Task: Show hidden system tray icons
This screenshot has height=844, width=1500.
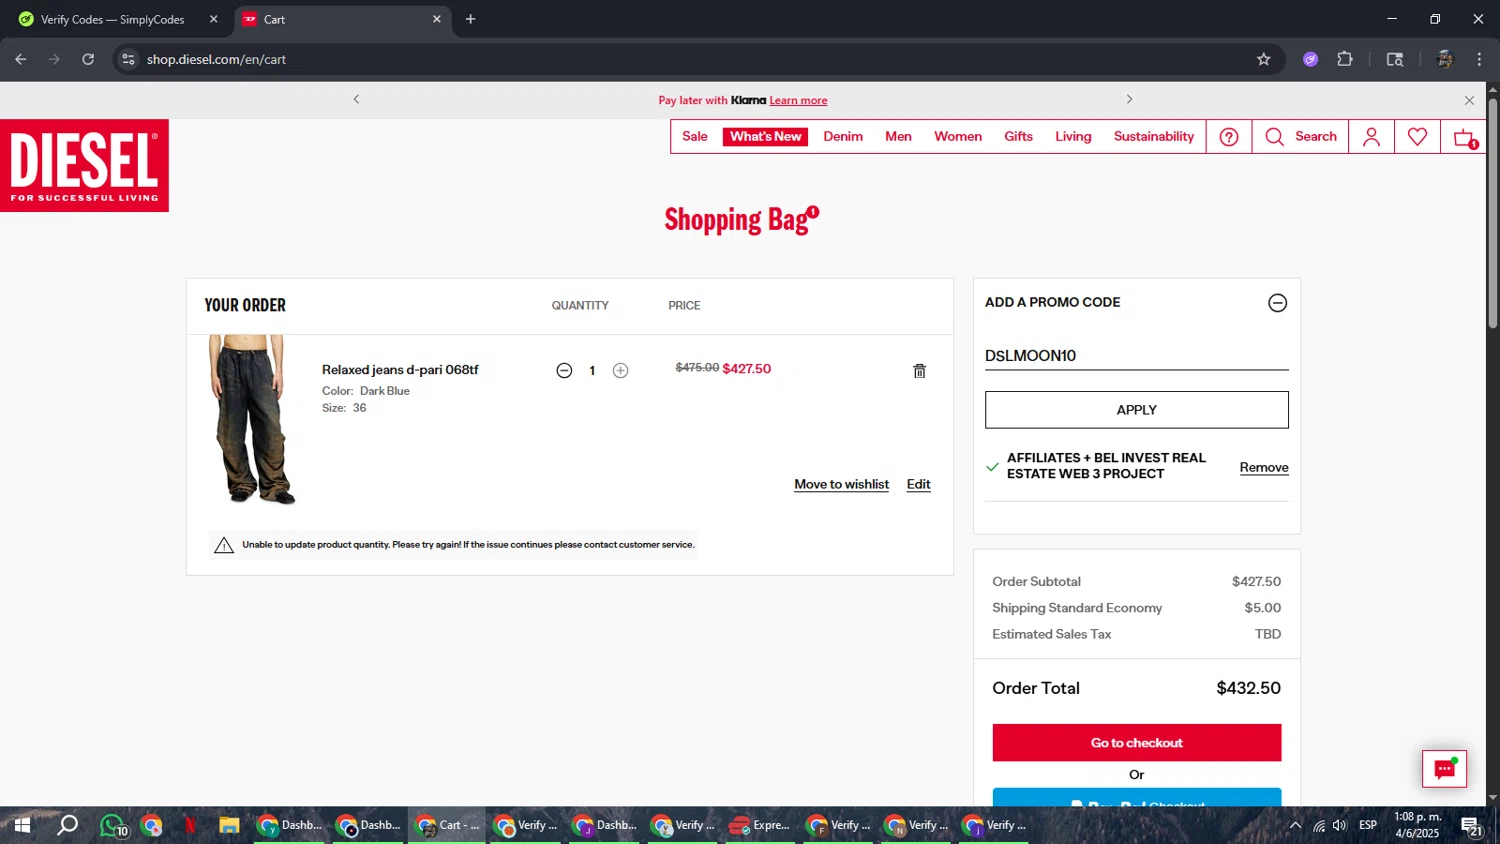Action: [x=1295, y=825]
